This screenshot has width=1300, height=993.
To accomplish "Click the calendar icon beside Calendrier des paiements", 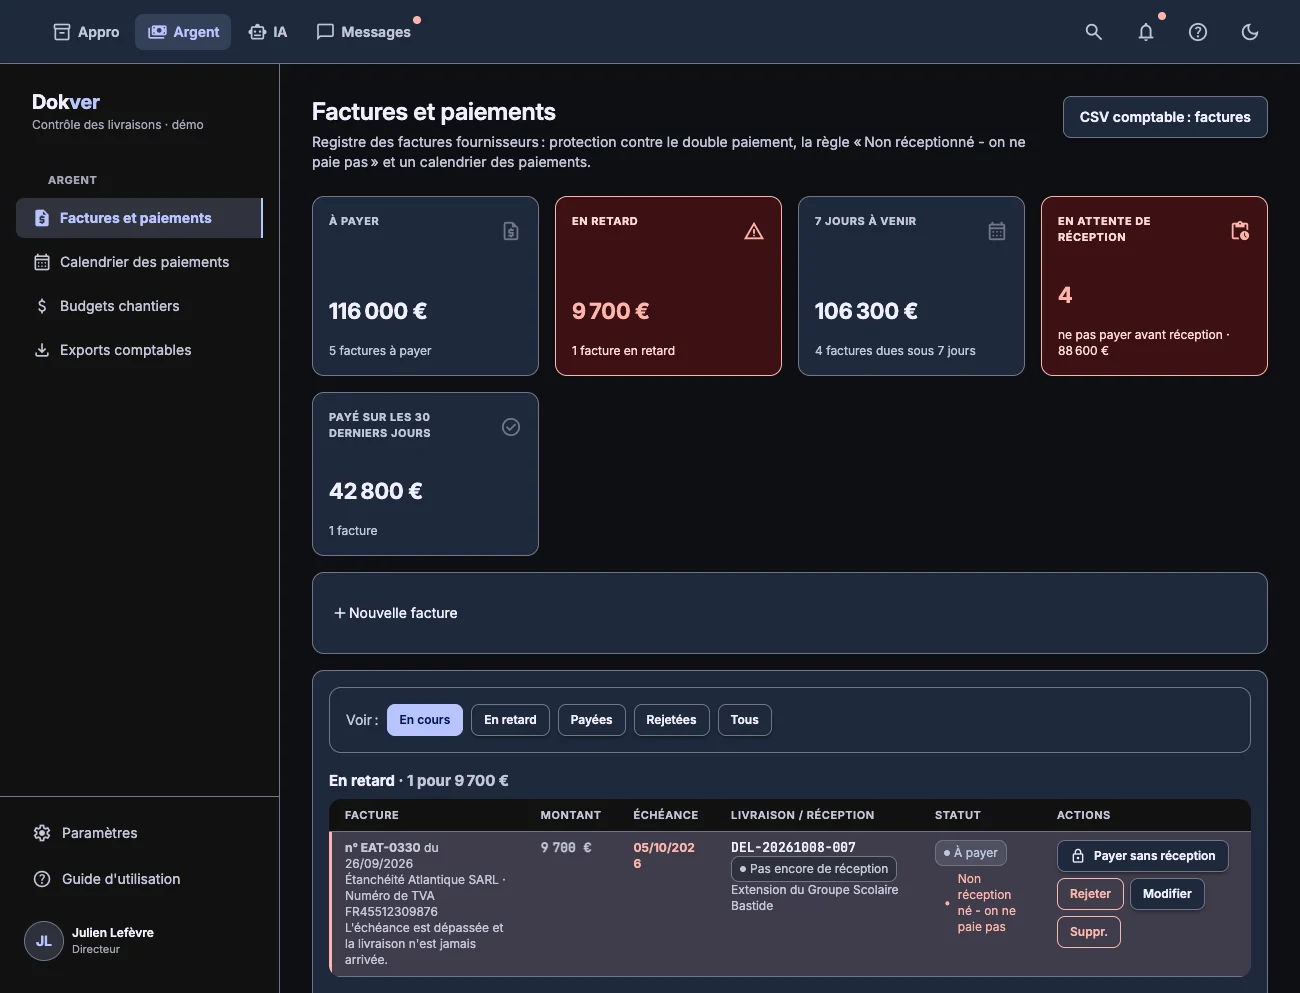I will coord(42,262).
